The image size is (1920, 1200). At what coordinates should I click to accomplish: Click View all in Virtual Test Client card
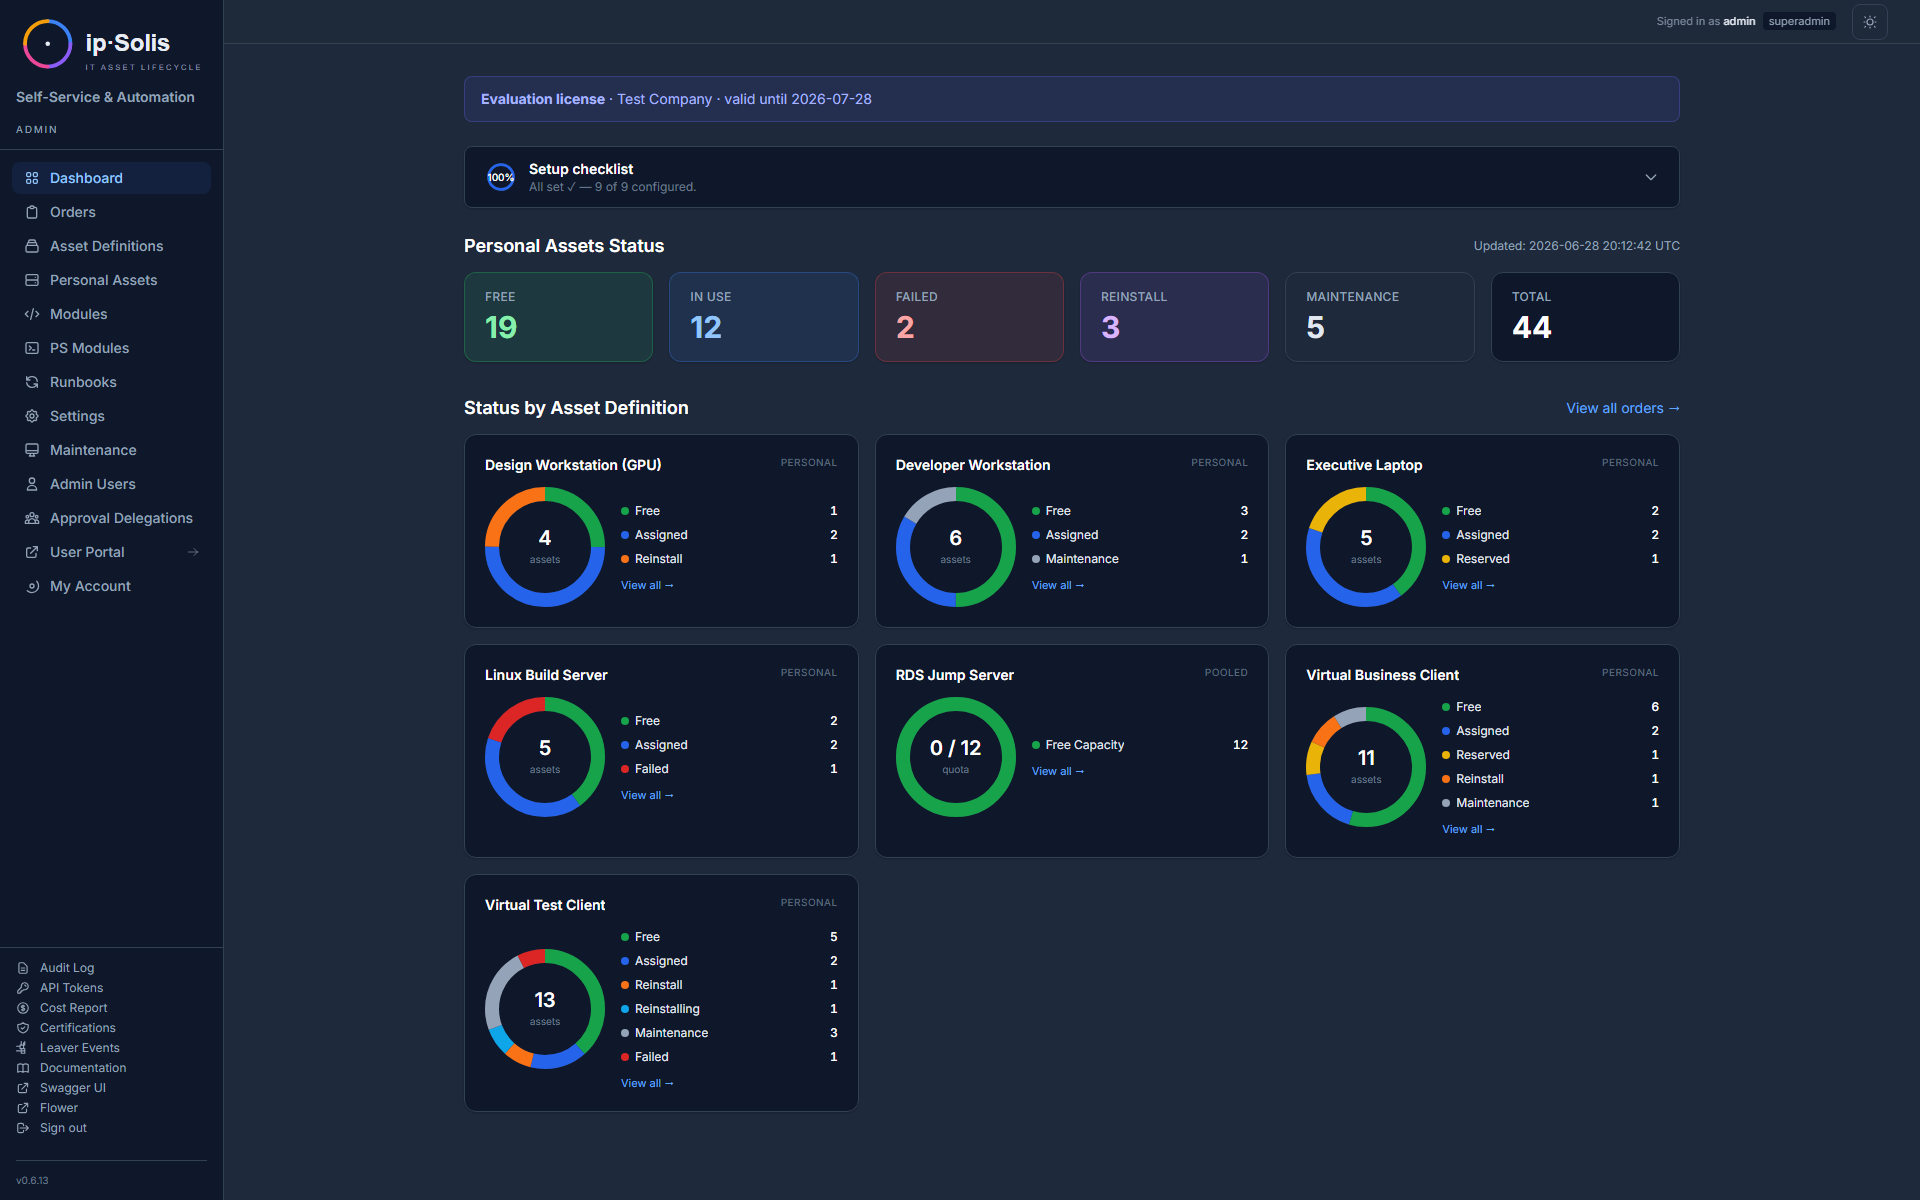pos(647,1083)
